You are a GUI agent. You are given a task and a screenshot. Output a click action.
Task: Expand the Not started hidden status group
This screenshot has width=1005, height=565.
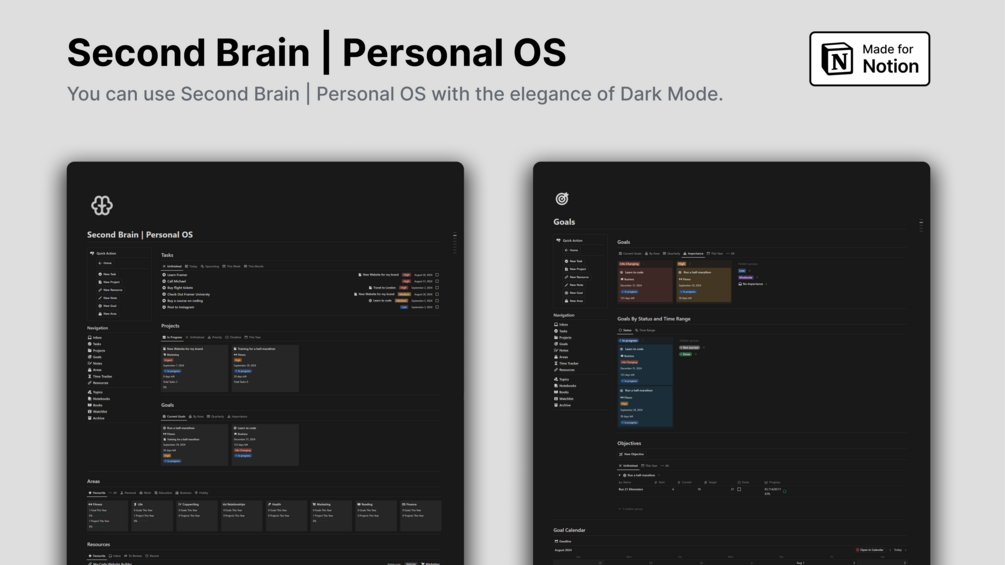coord(690,347)
